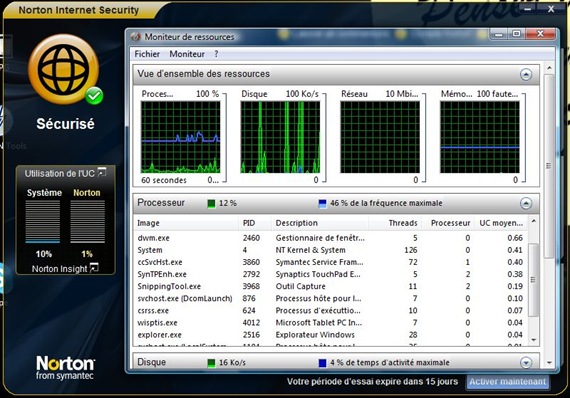The height and width of the screenshot is (398, 570).
Task: Click the Resource Monitor title bar icon
Action: click(x=136, y=37)
